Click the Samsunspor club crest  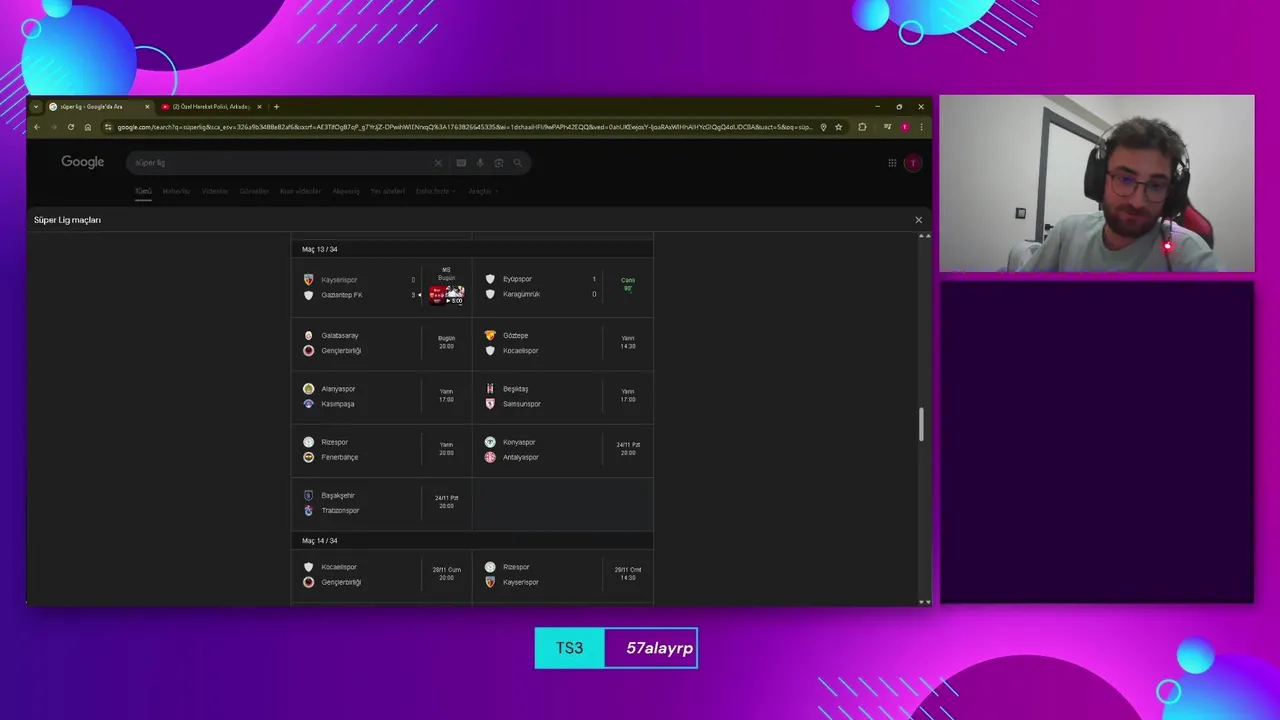coord(490,404)
